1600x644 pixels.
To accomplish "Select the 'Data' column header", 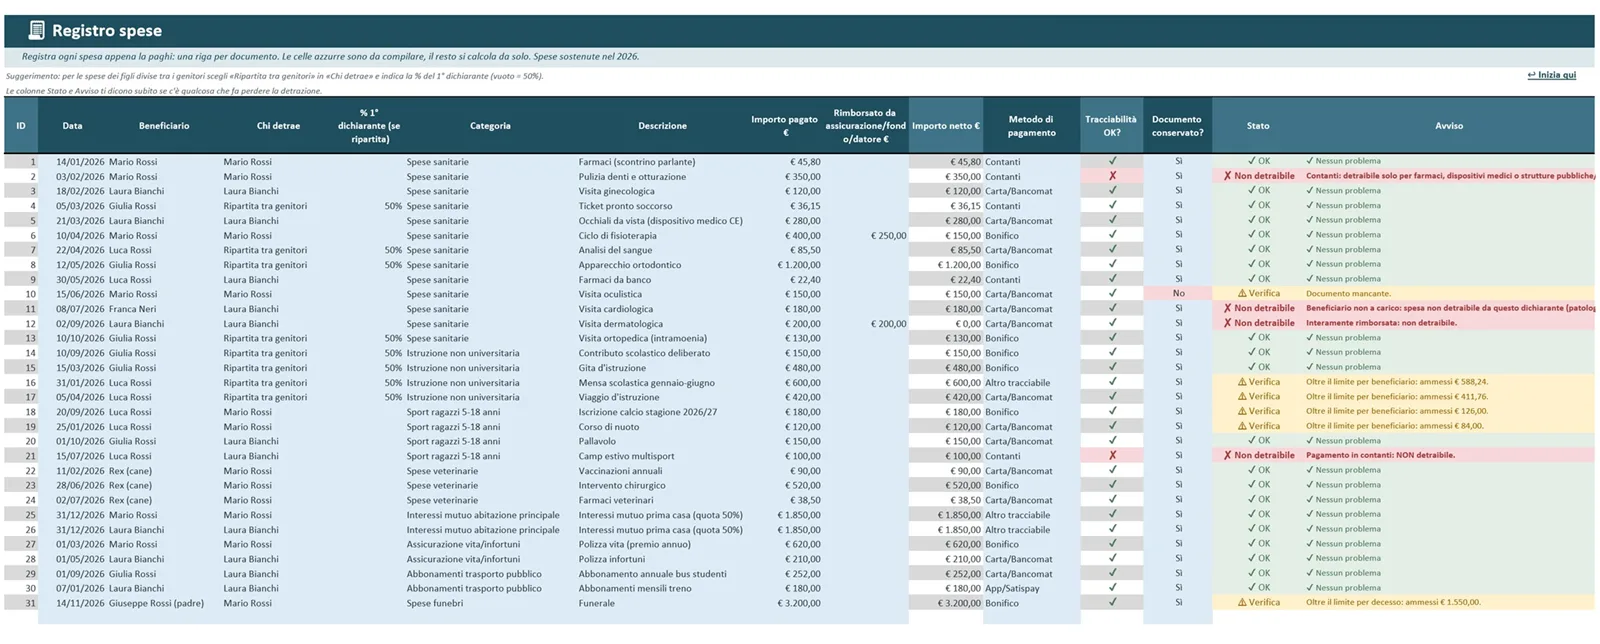I will pos(72,126).
